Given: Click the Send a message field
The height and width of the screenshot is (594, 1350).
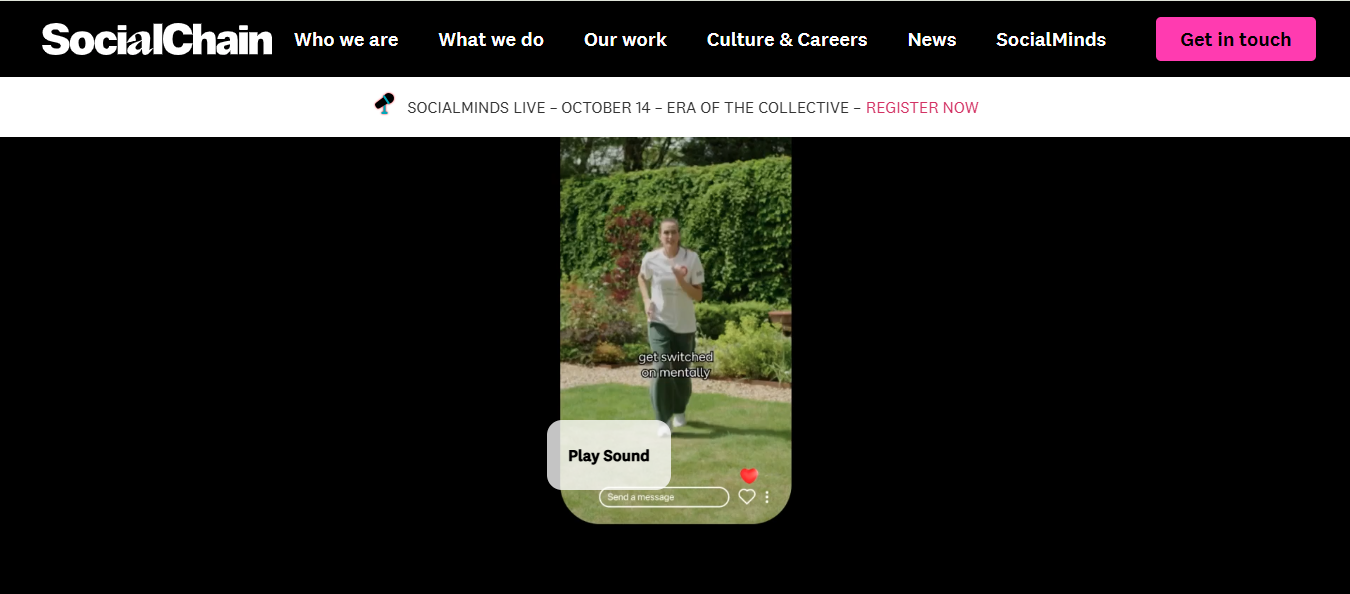Looking at the screenshot, I should pos(664,497).
